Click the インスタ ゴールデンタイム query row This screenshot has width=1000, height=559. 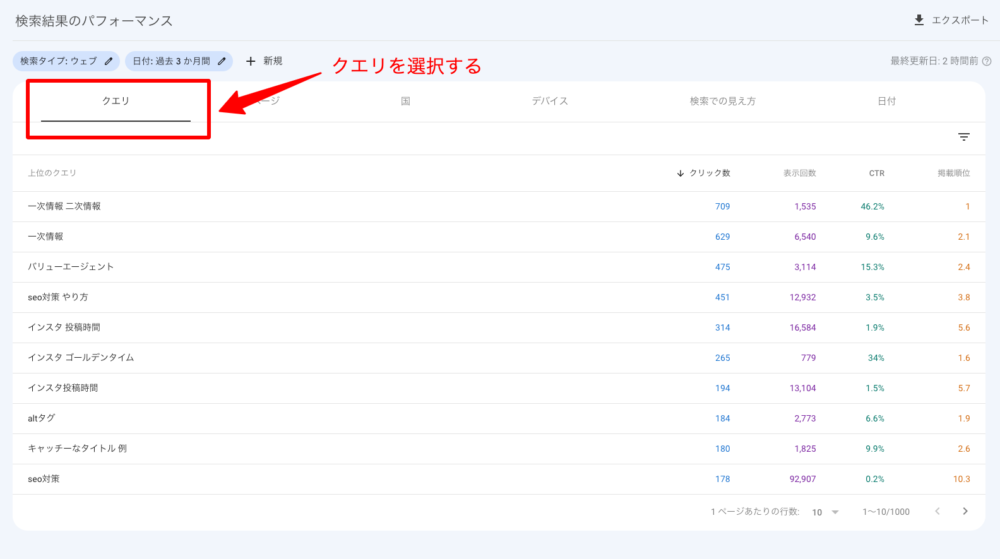(81, 357)
